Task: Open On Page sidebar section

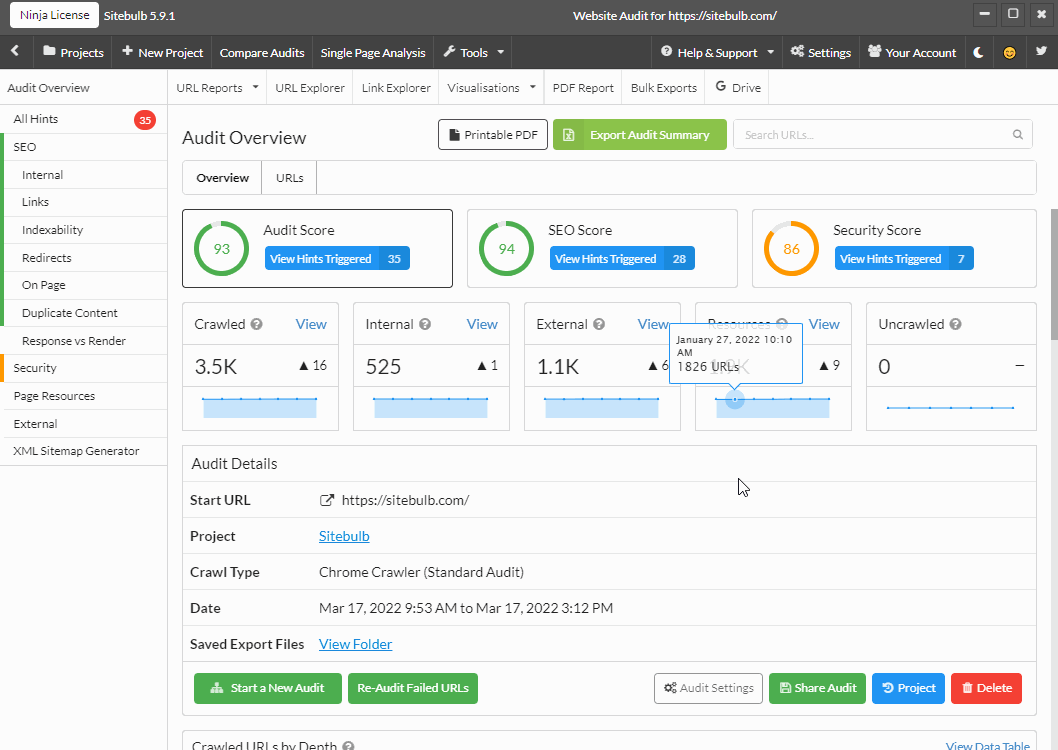Action: (85, 285)
